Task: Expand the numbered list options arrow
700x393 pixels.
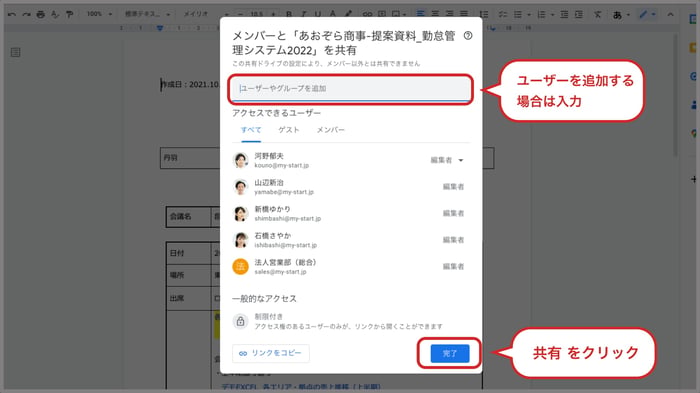Action: point(553,14)
